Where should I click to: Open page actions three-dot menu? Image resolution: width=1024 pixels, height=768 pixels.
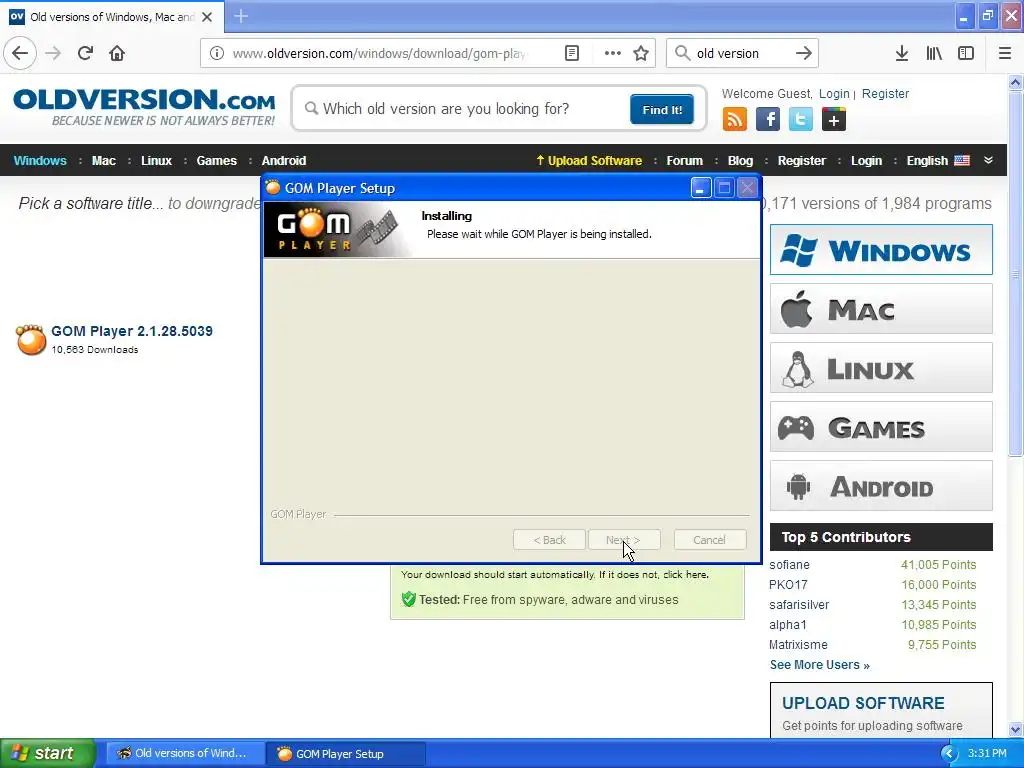pos(613,54)
